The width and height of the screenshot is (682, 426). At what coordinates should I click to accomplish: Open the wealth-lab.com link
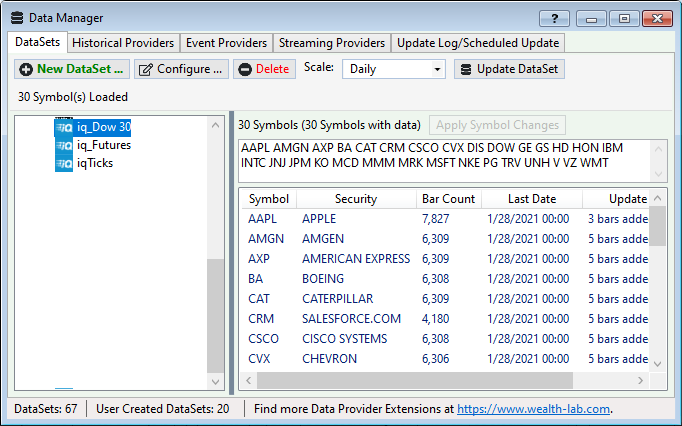coord(533,409)
